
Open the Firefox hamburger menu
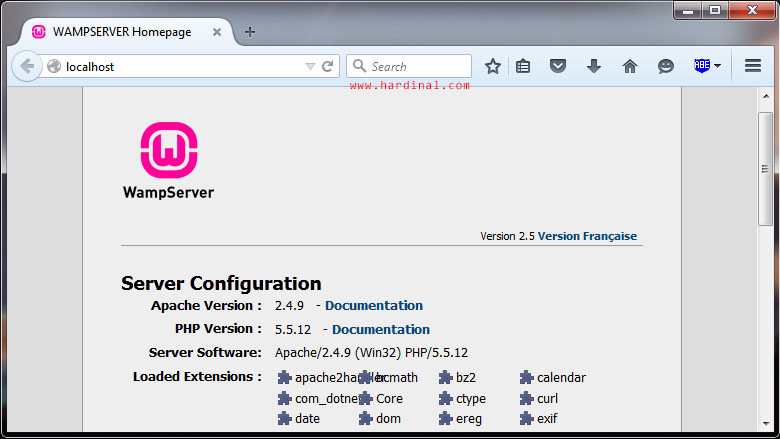[753, 66]
